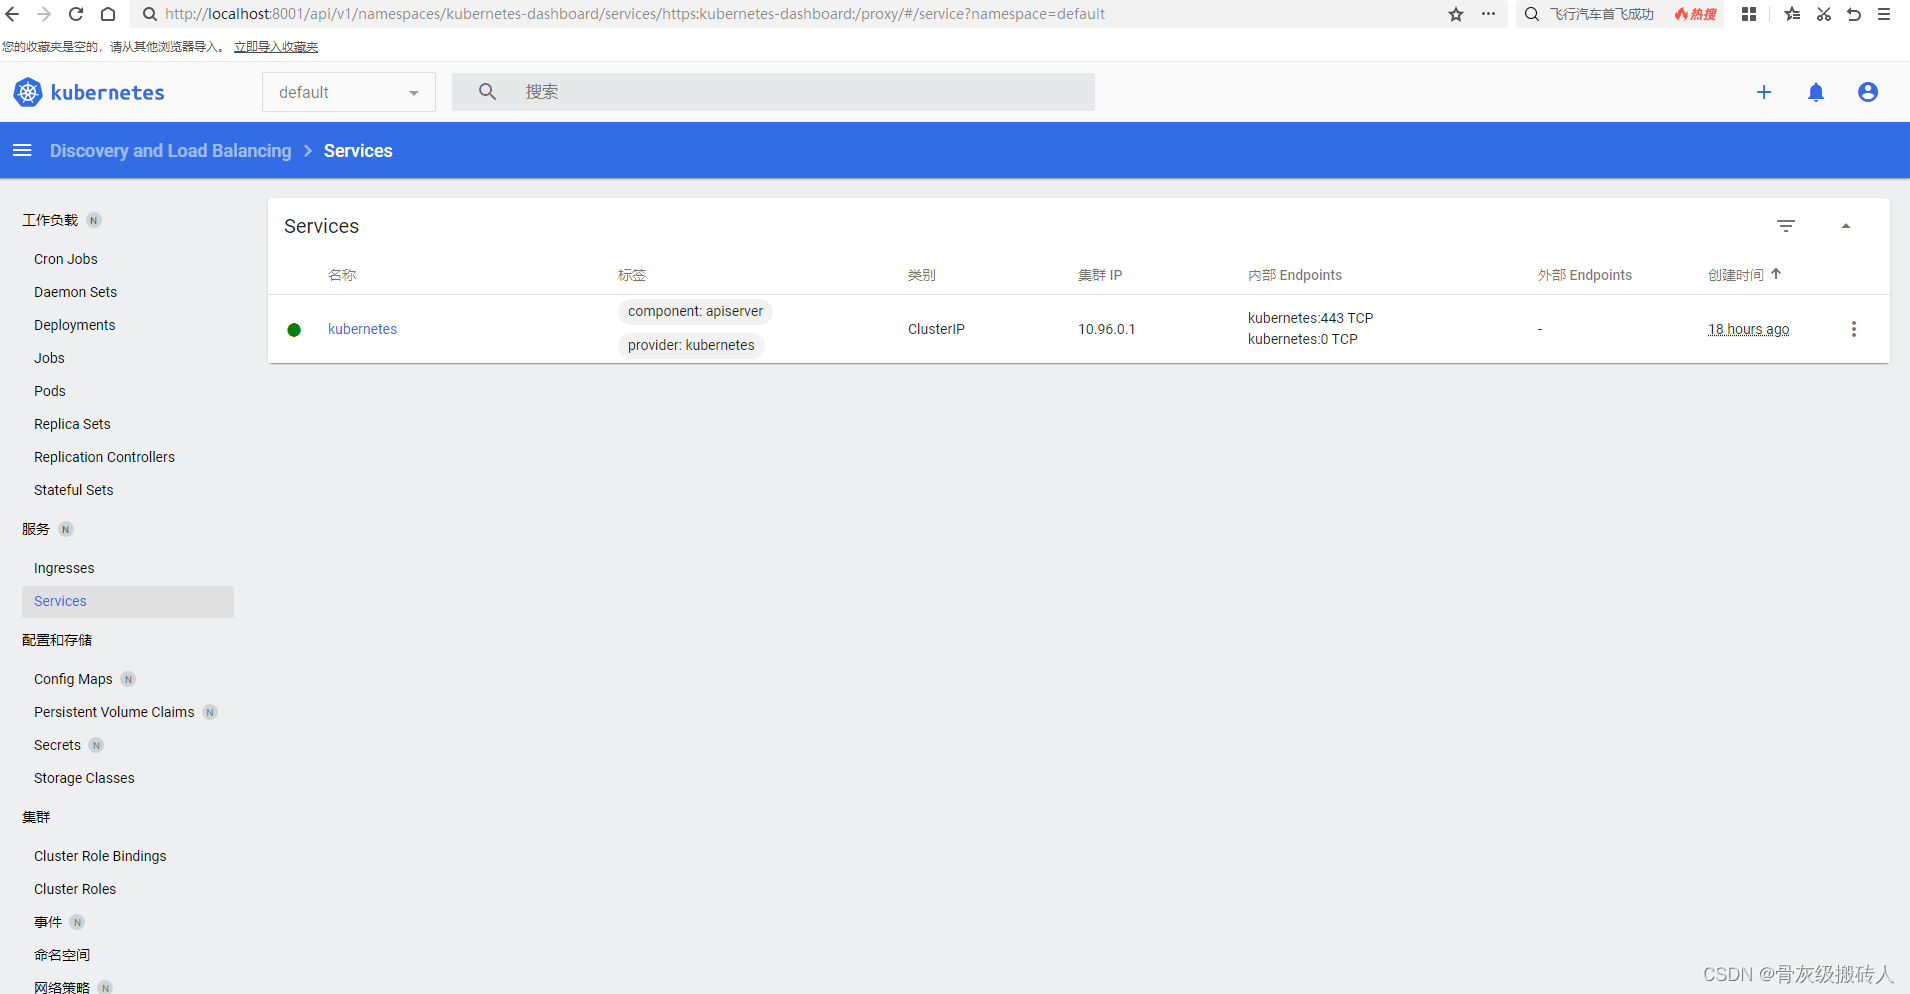Click the 配置和存储 section heading

click(57, 640)
